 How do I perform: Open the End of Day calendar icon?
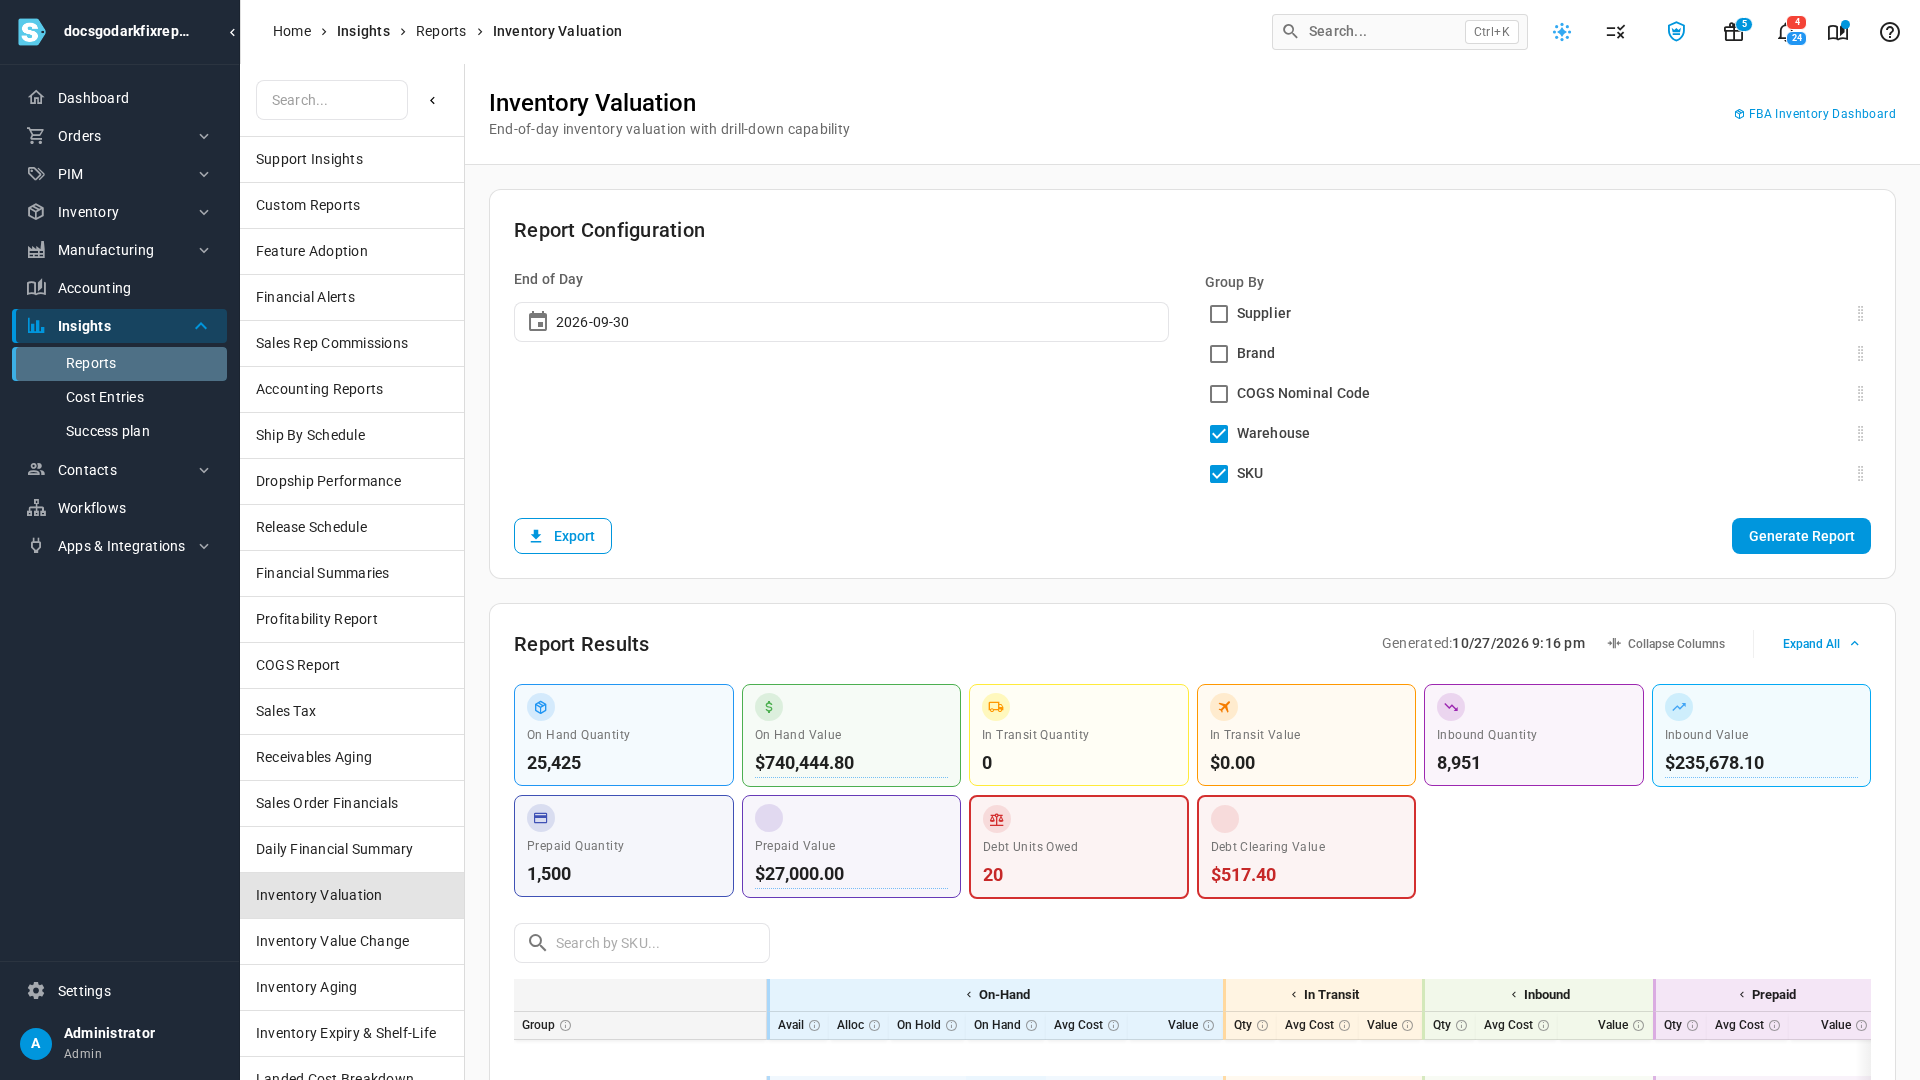point(538,322)
